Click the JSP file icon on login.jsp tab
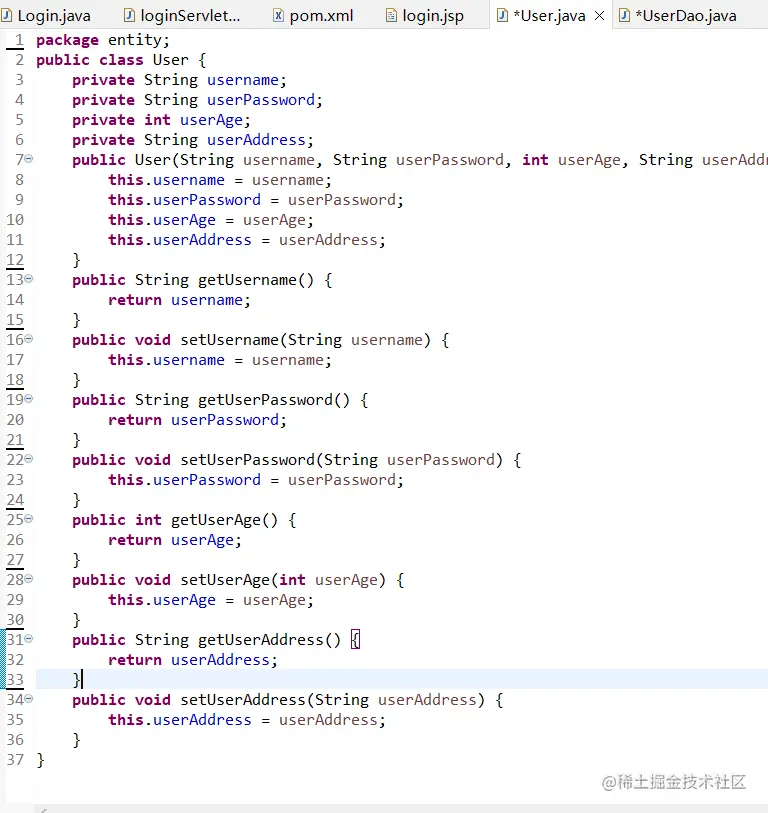 [x=391, y=16]
